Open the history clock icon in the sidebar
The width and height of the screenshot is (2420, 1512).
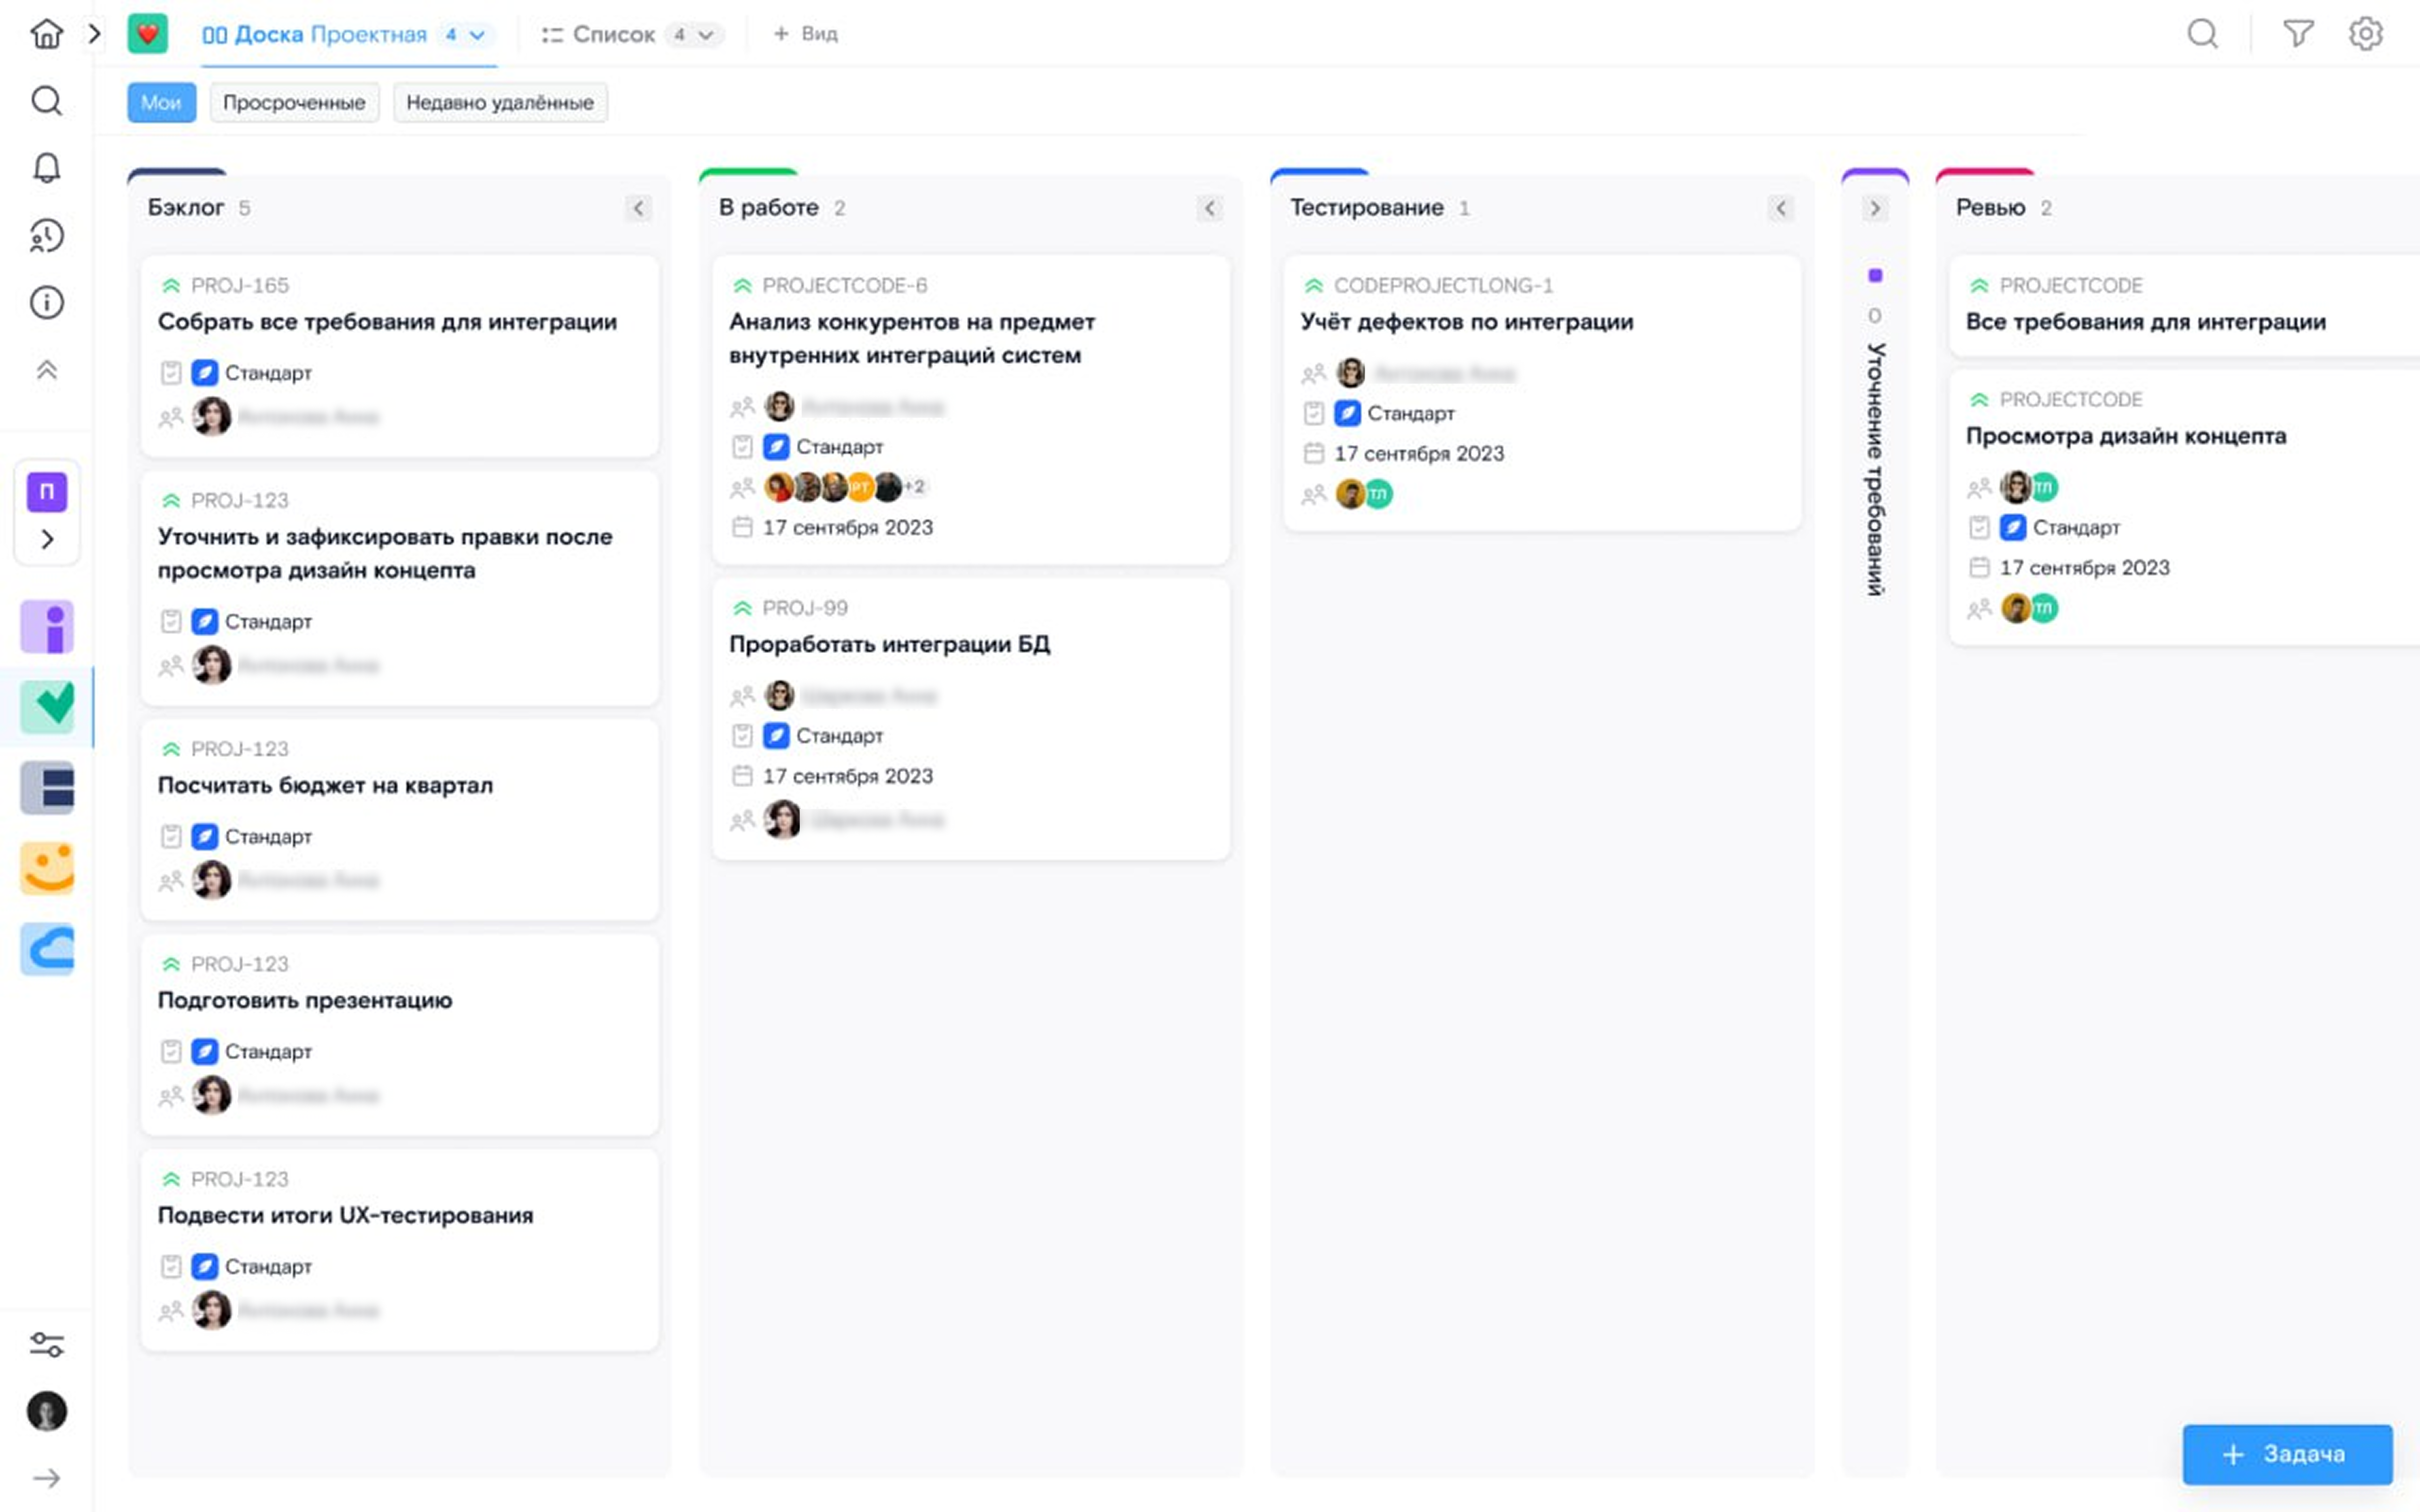46,236
